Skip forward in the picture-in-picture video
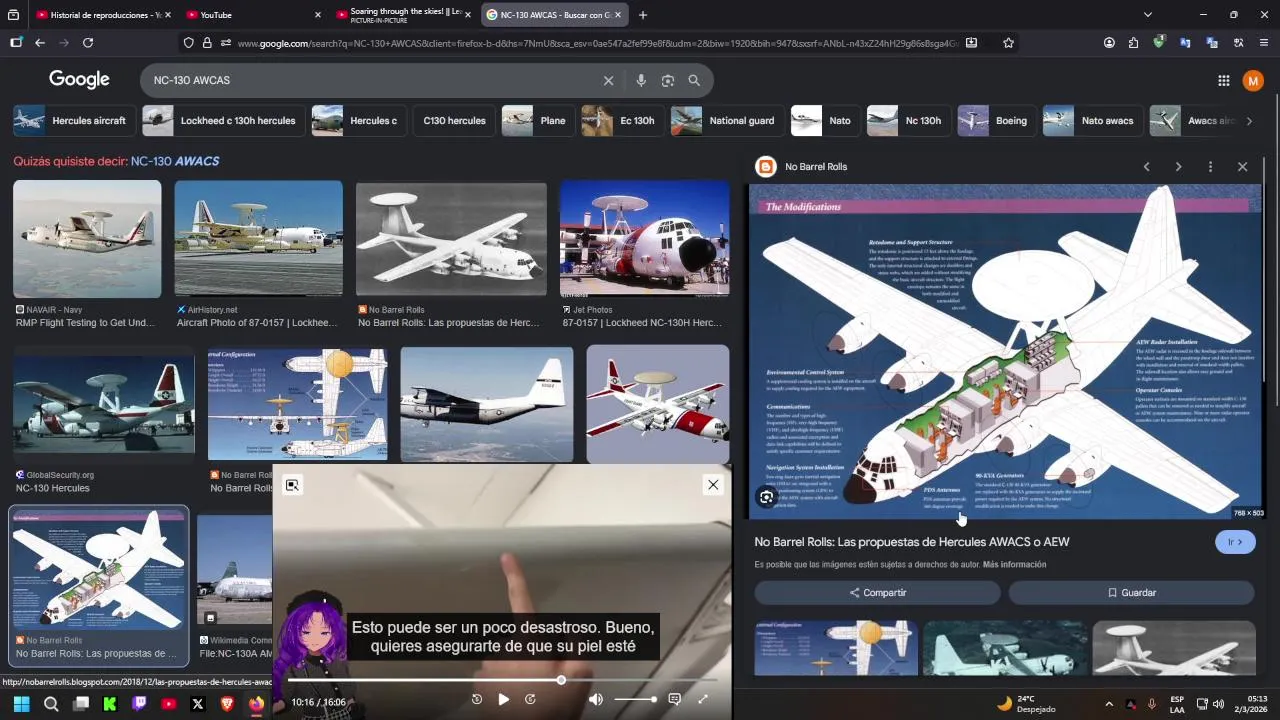 point(530,699)
